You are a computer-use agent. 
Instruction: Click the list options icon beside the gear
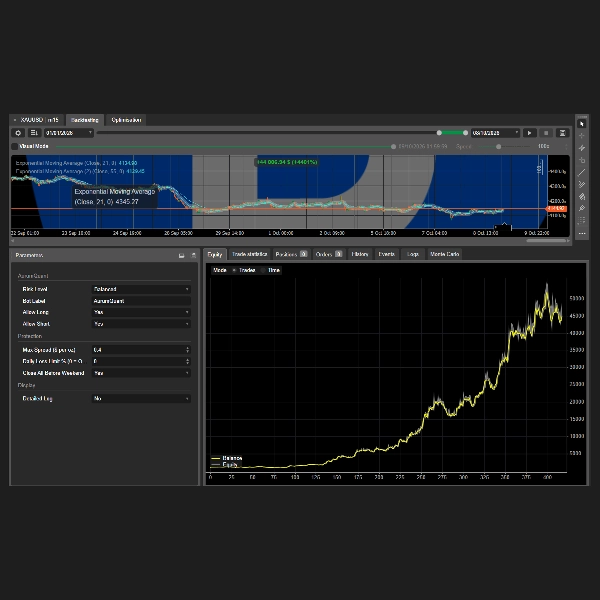click(x=34, y=133)
